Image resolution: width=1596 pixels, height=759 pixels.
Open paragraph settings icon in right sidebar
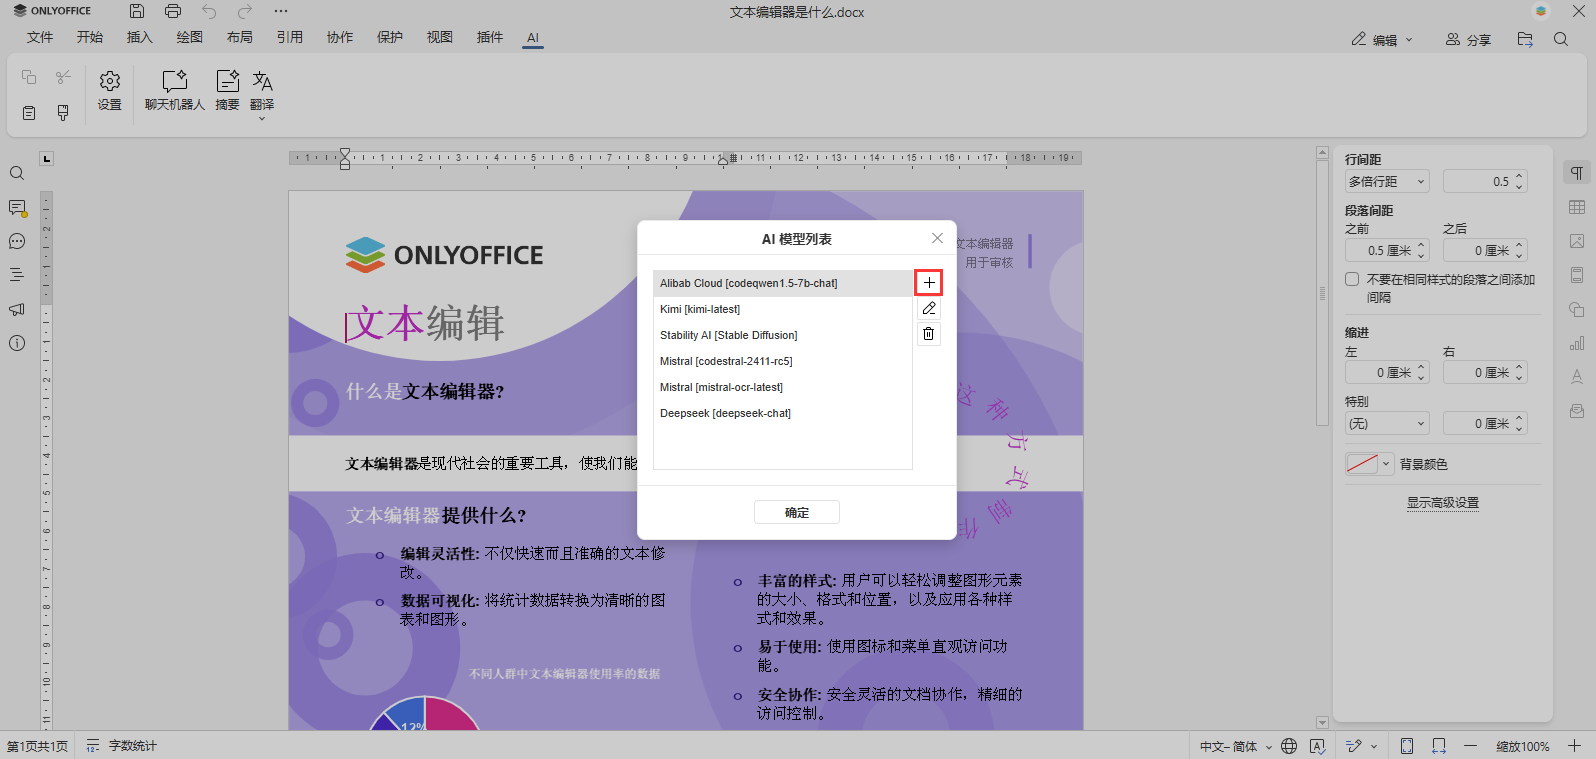[1577, 173]
